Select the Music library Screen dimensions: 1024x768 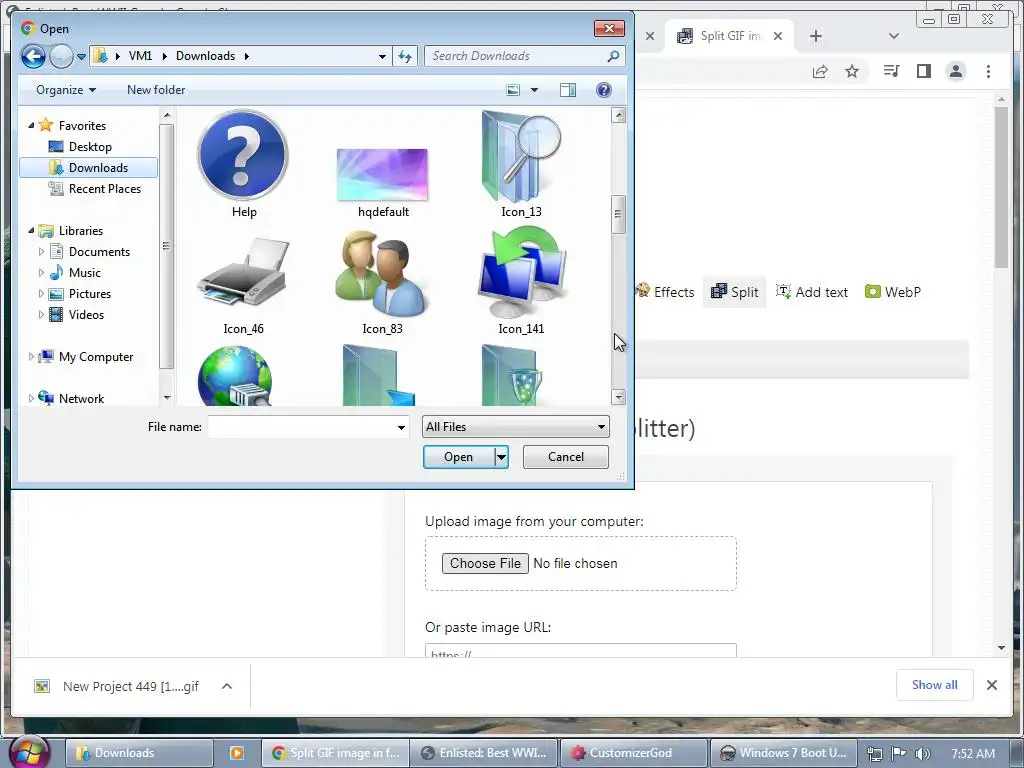[84, 273]
